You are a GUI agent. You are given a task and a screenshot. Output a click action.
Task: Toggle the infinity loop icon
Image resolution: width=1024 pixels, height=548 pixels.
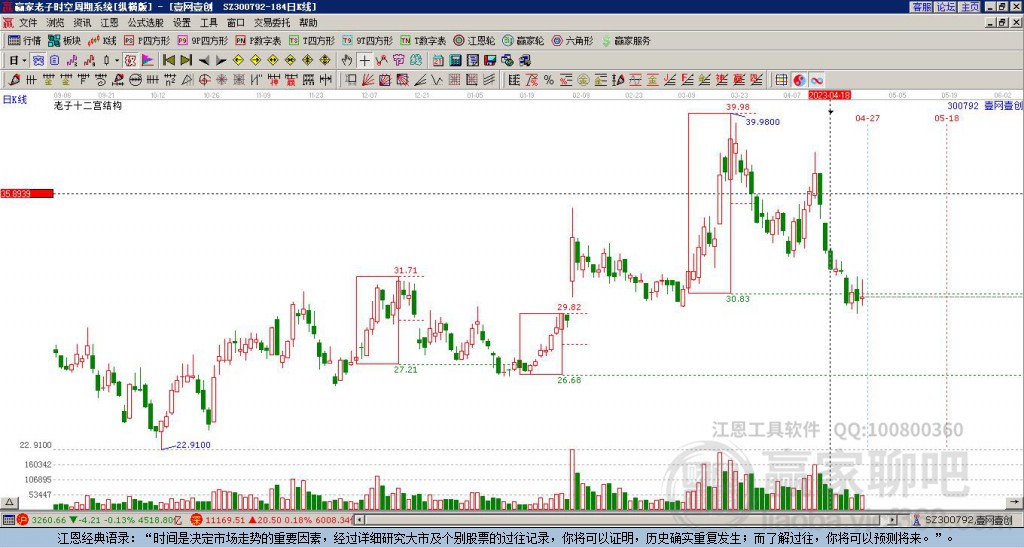pos(817,80)
